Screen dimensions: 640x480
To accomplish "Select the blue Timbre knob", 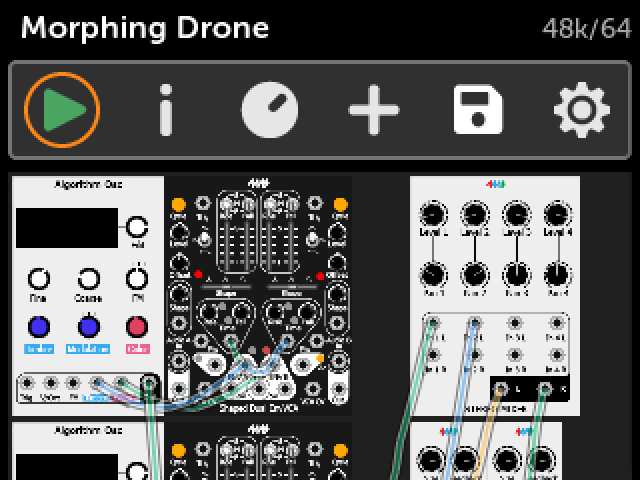I will (x=39, y=327).
